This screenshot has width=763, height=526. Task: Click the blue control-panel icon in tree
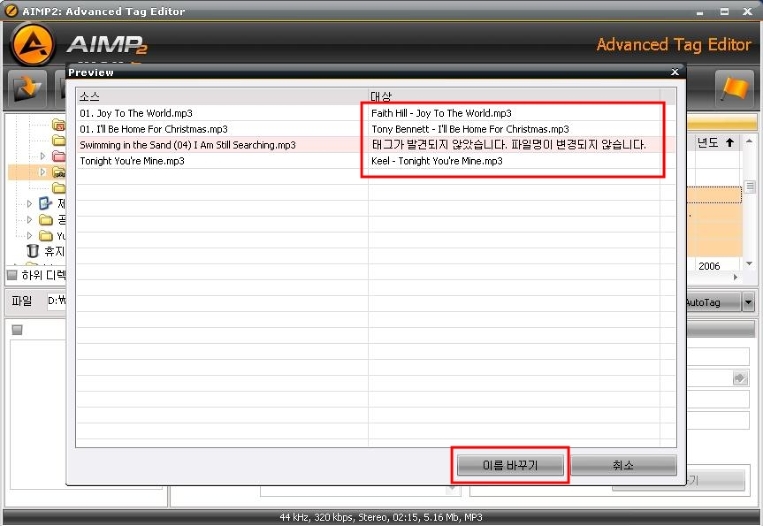(45, 203)
